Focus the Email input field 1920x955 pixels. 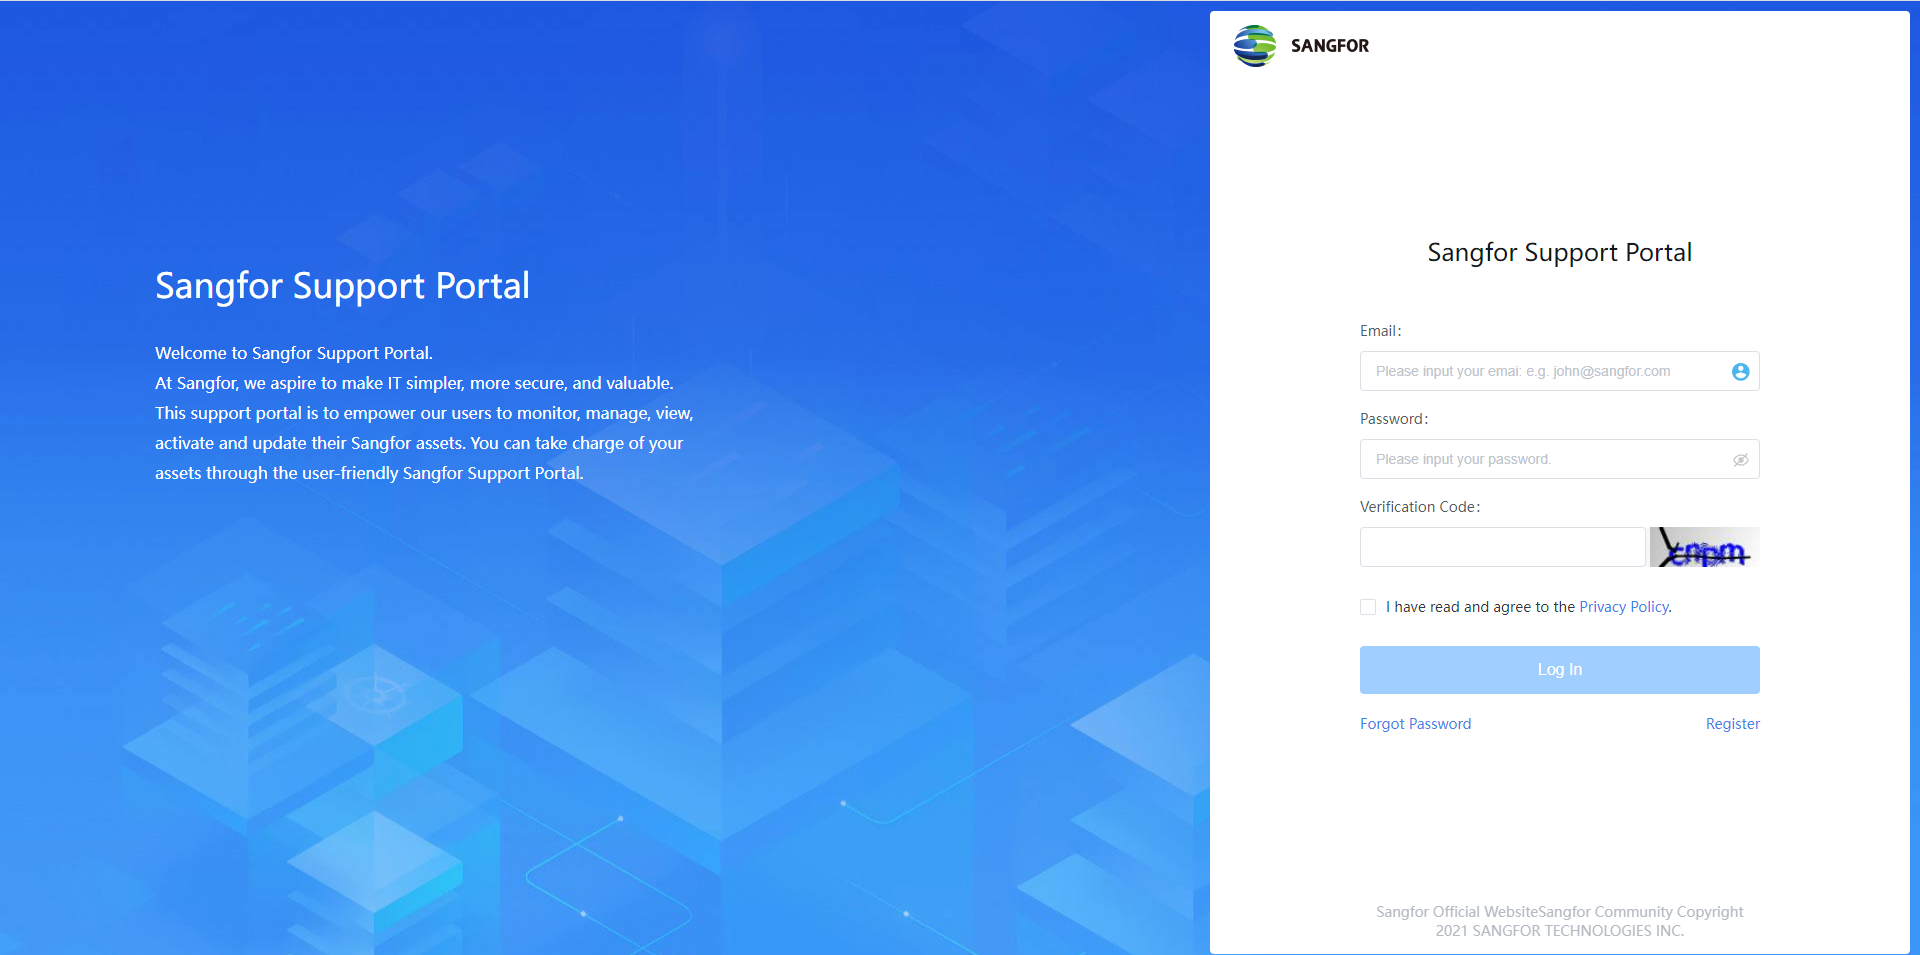(x=1559, y=371)
